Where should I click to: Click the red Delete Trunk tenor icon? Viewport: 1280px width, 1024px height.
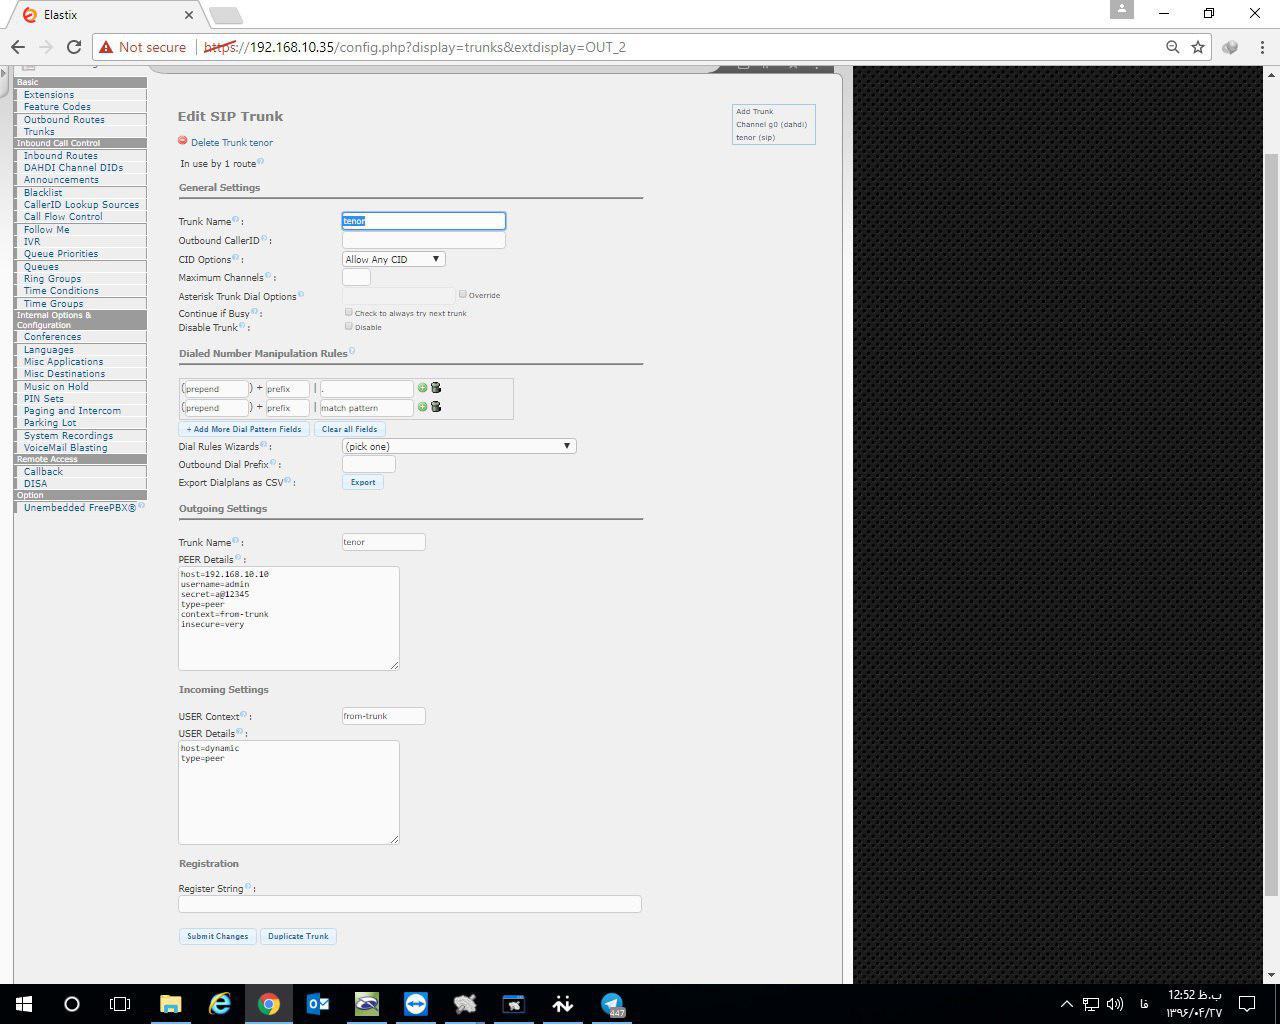click(183, 141)
